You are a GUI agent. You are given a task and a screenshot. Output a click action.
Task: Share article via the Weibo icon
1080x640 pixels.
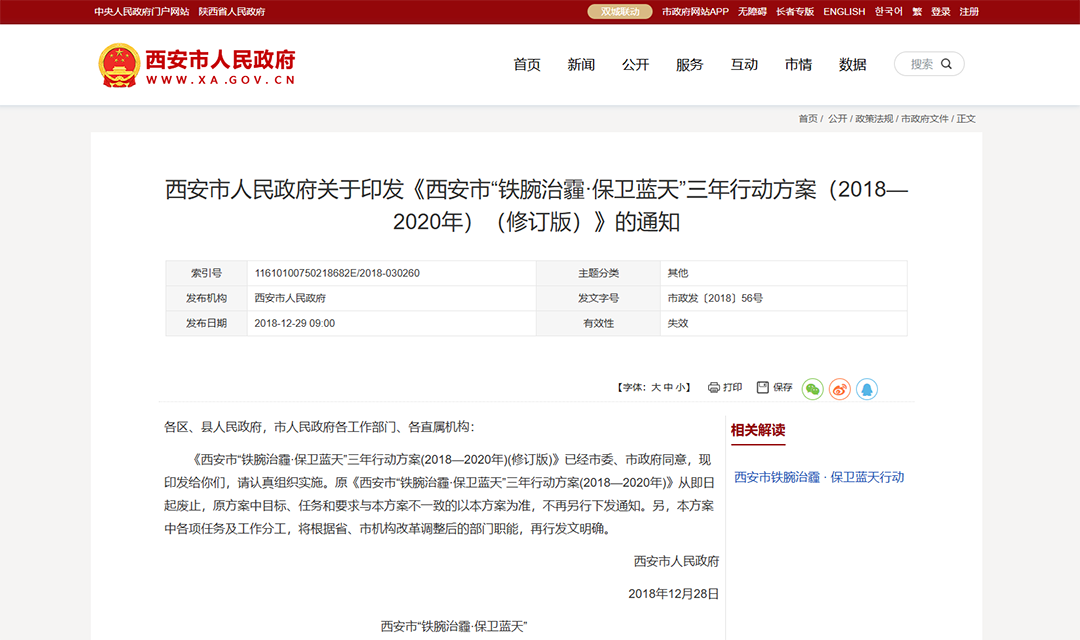coord(839,388)
